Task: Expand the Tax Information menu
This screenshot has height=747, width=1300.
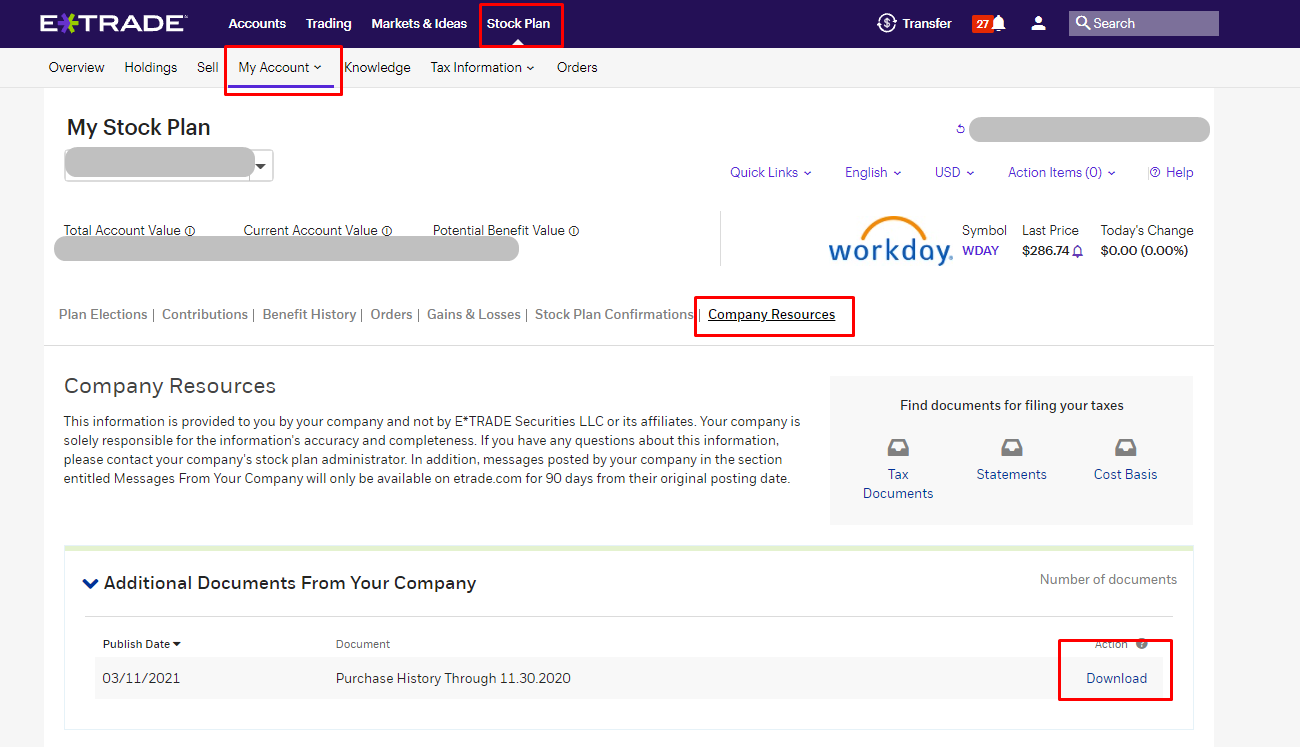Action: (x=482, y=68)
